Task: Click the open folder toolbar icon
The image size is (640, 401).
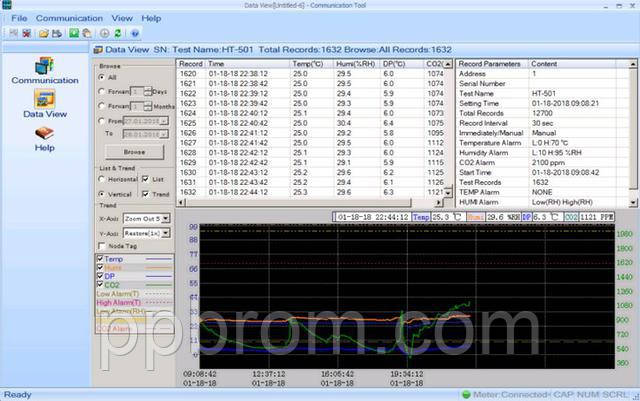Action: point(44,33)
